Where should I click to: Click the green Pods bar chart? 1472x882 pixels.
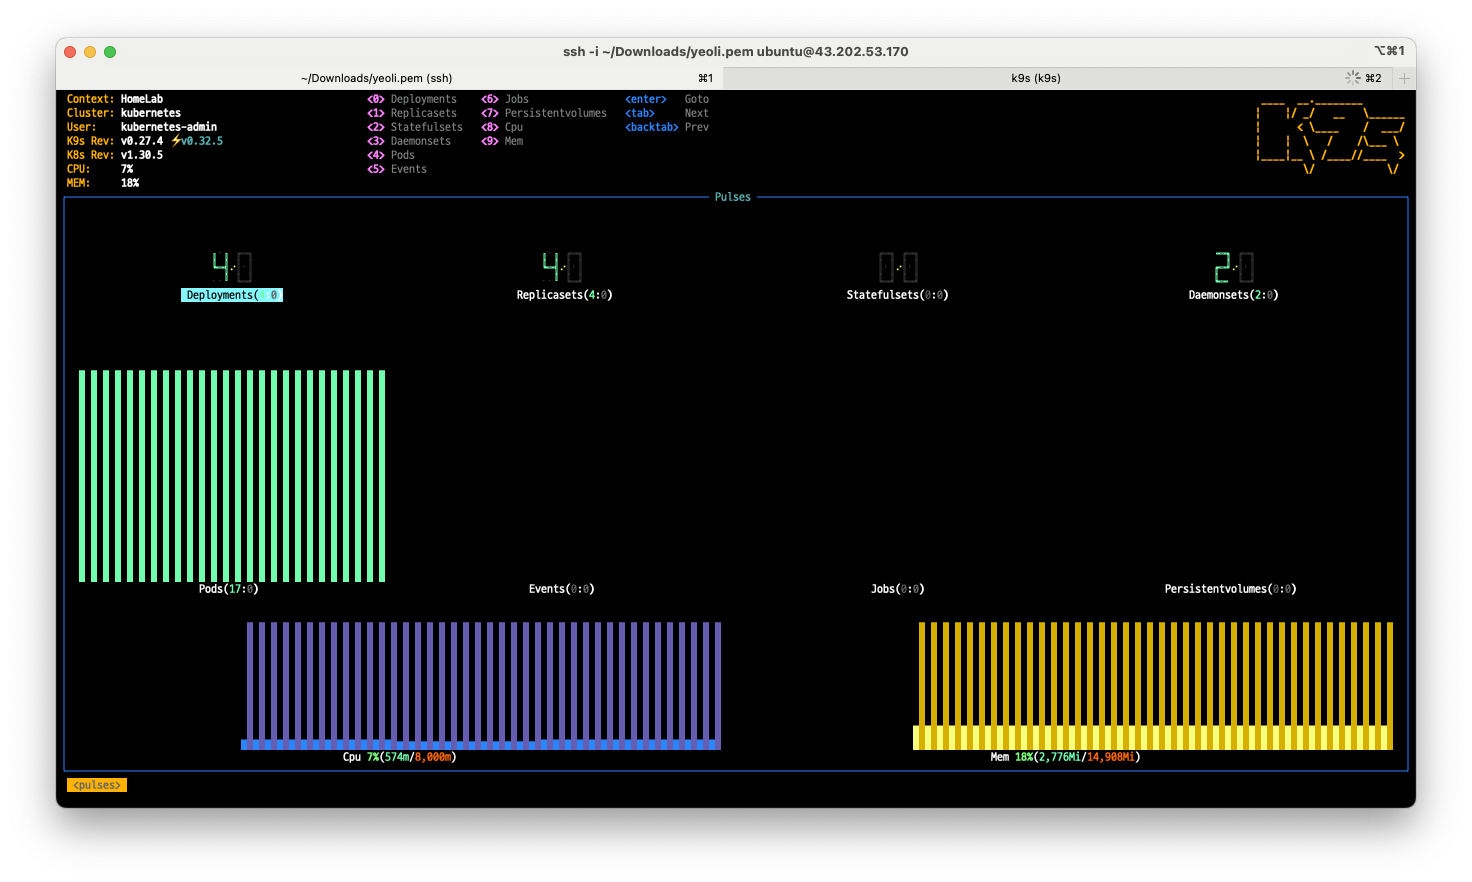click(x=232, y=476)
